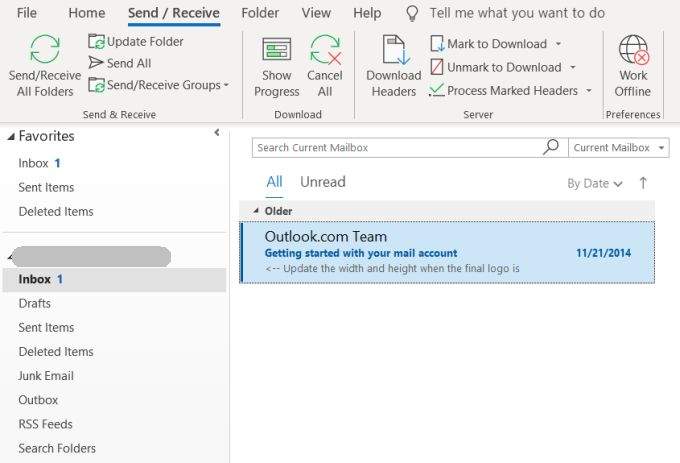Open the Unmark to Download dropdown arrow
The height and width of the screenshot is (463, 680).
pyautogui.click(x=573, y=67)
